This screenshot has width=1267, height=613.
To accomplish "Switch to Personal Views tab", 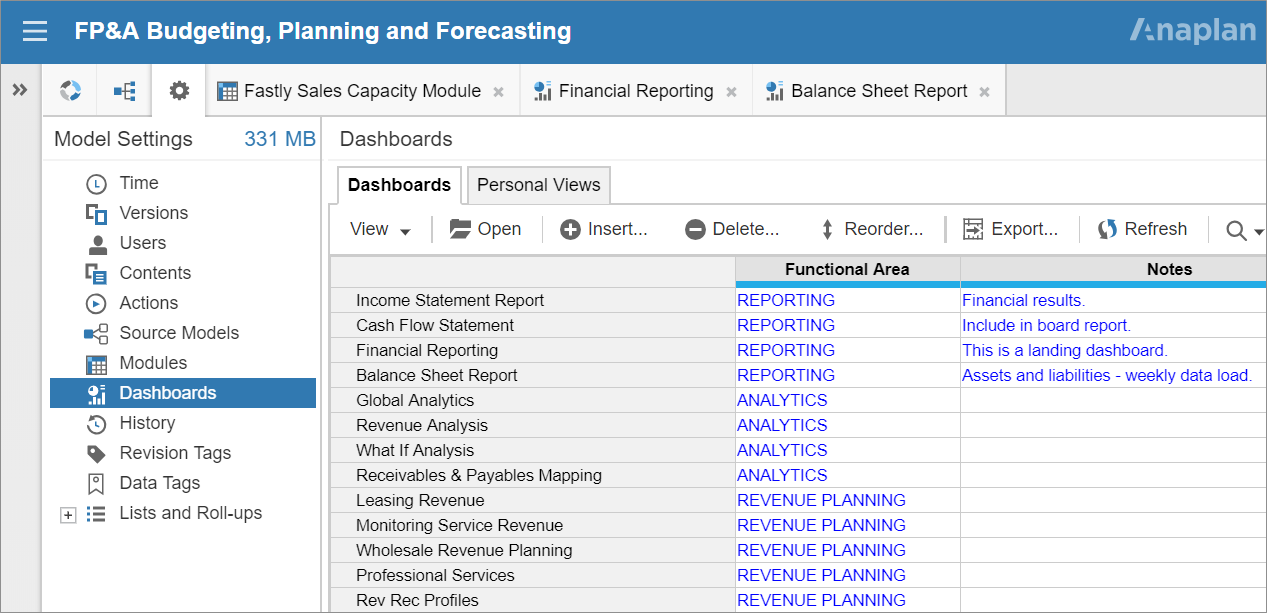I will point(538,185).
